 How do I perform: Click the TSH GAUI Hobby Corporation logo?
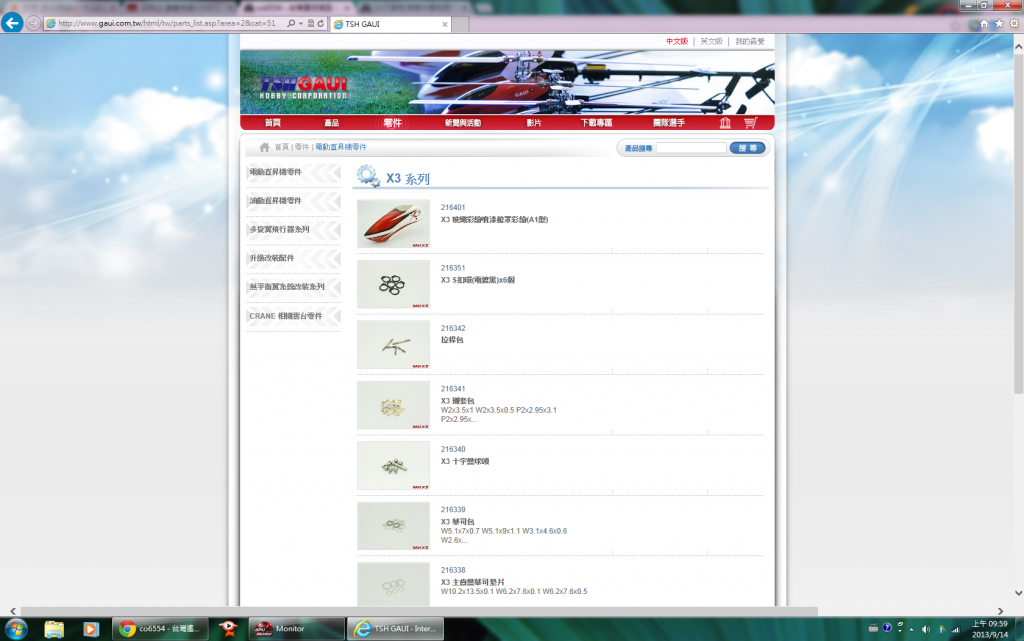304,87
